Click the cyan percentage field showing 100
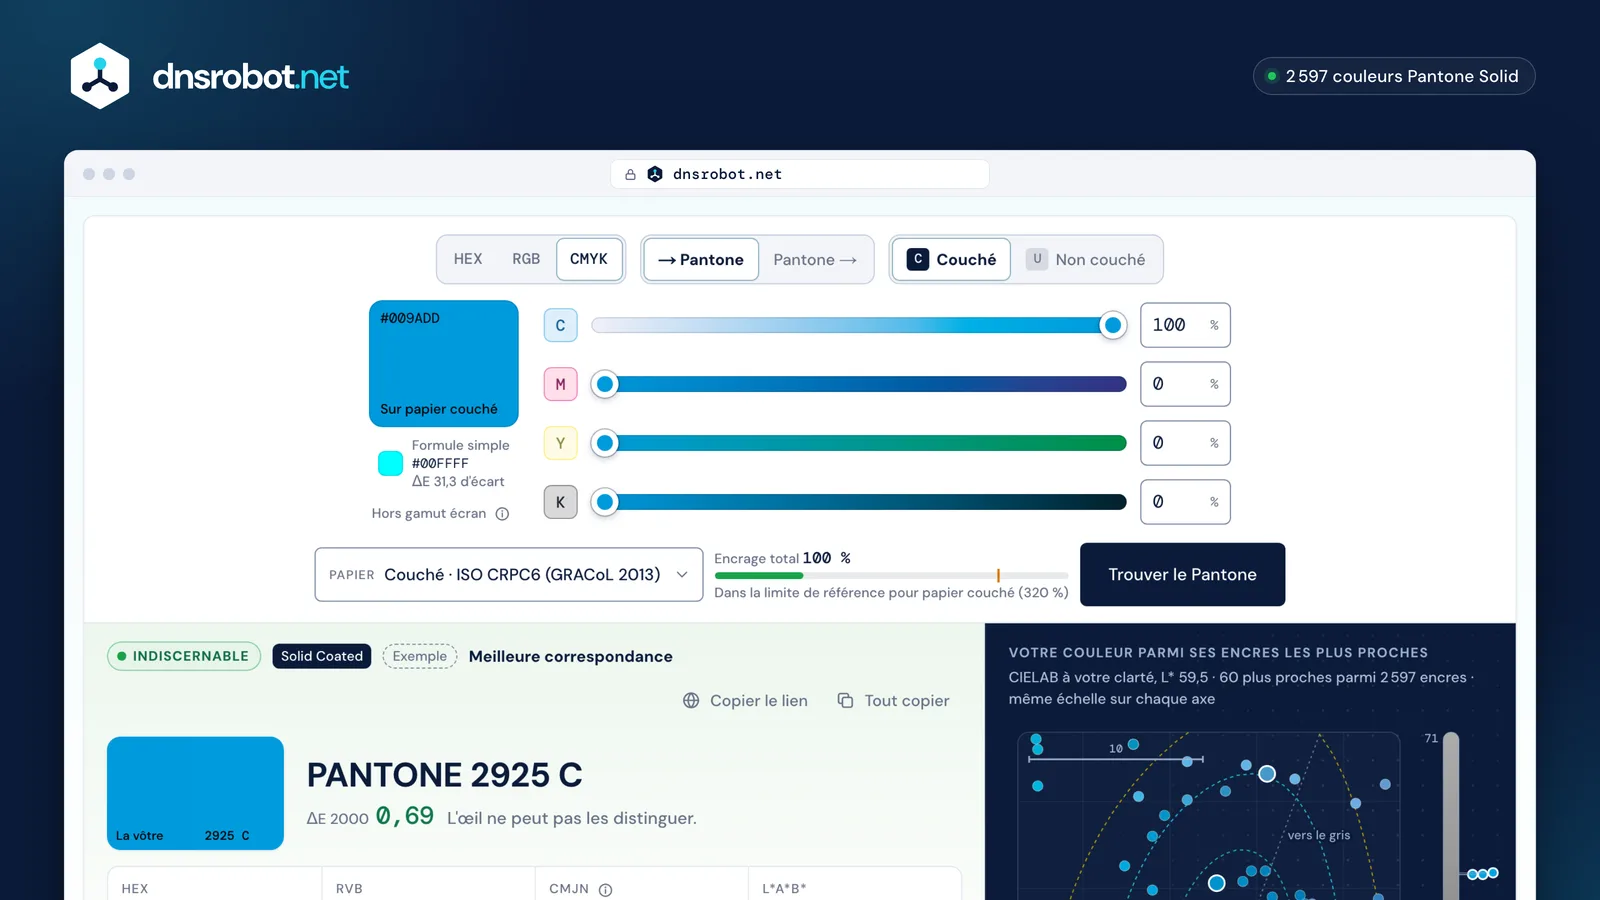This screenshot has width=1600, height=900. (x=1185, y=325)
